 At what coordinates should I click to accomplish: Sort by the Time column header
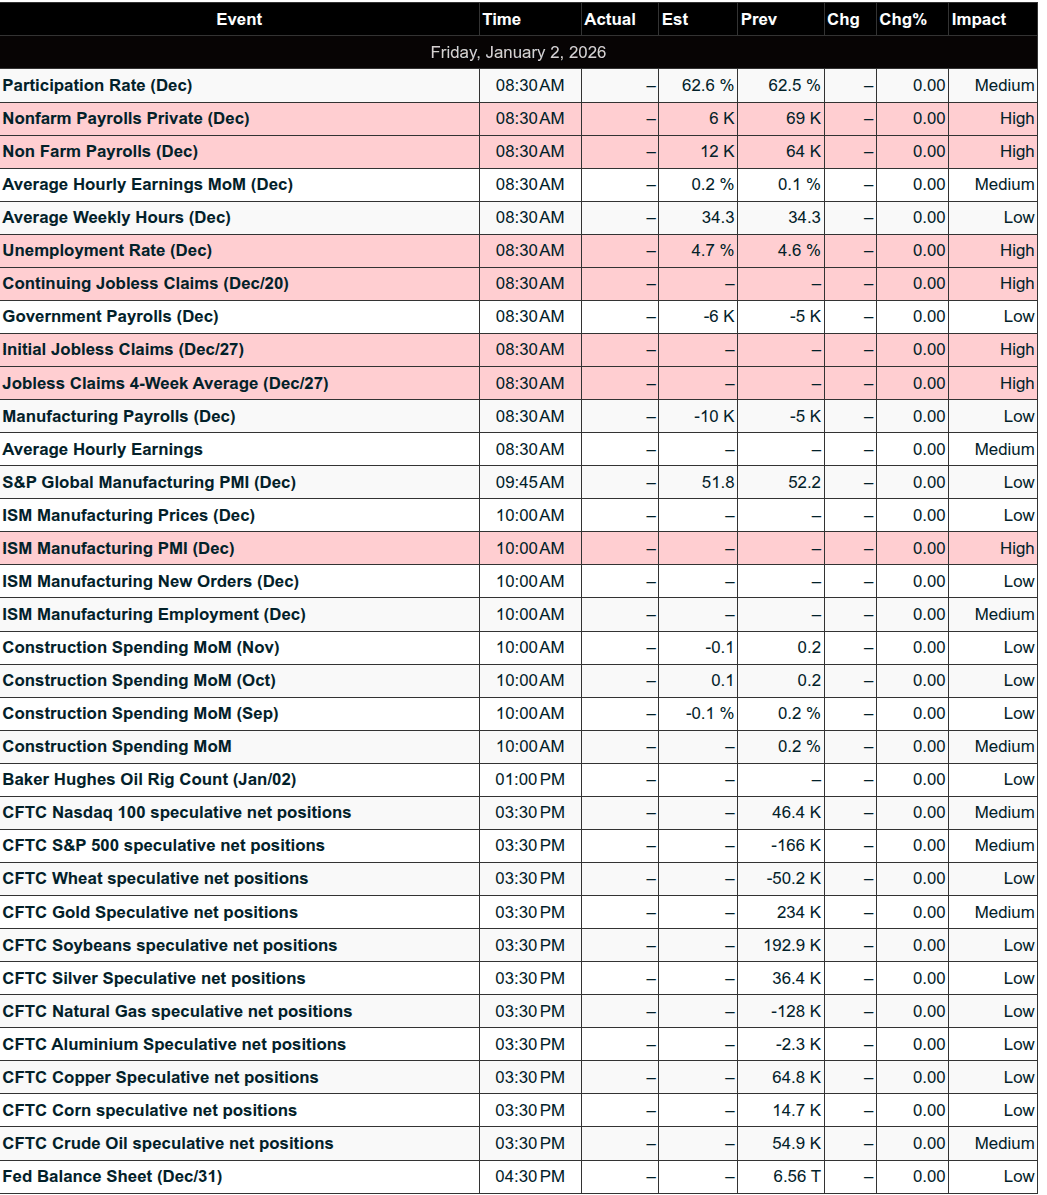(501, 19)
